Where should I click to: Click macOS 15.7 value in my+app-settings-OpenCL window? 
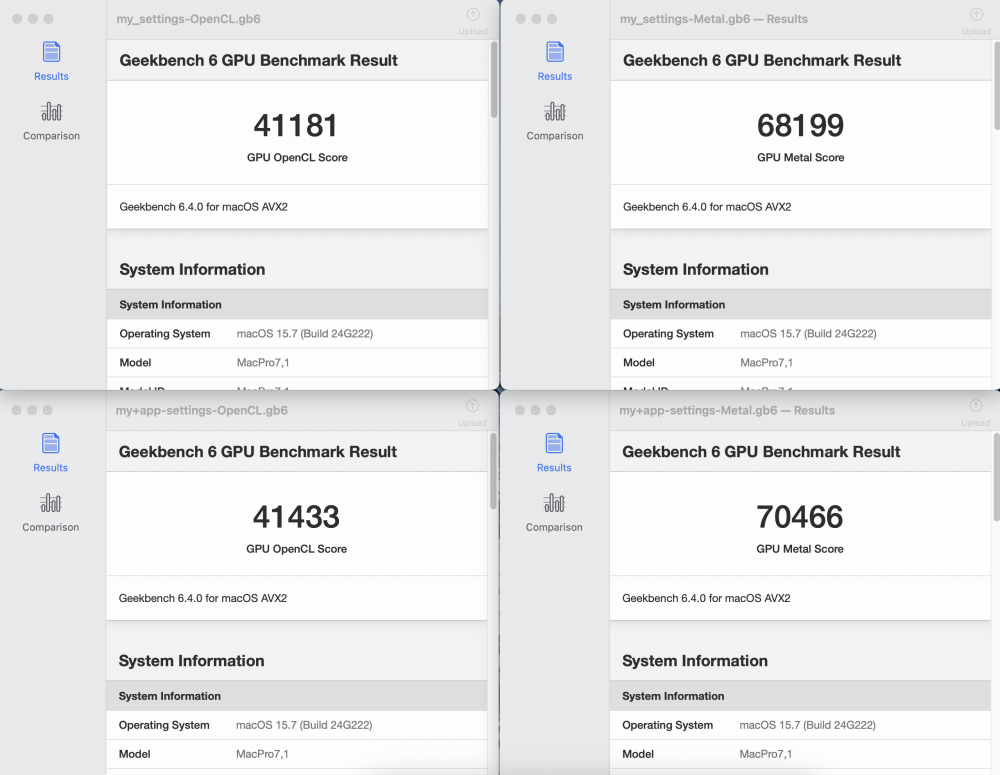coord(304,725)
